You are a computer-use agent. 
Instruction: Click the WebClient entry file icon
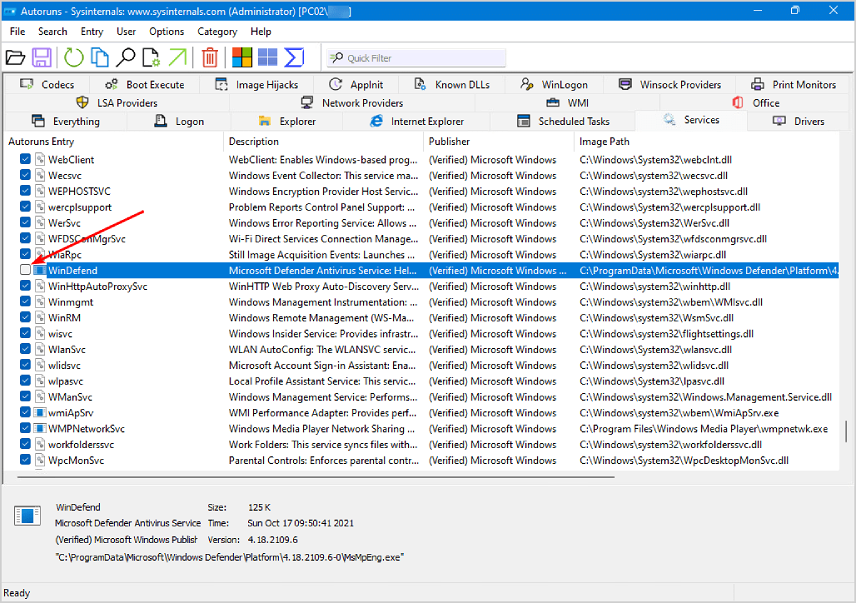(39, 159)
